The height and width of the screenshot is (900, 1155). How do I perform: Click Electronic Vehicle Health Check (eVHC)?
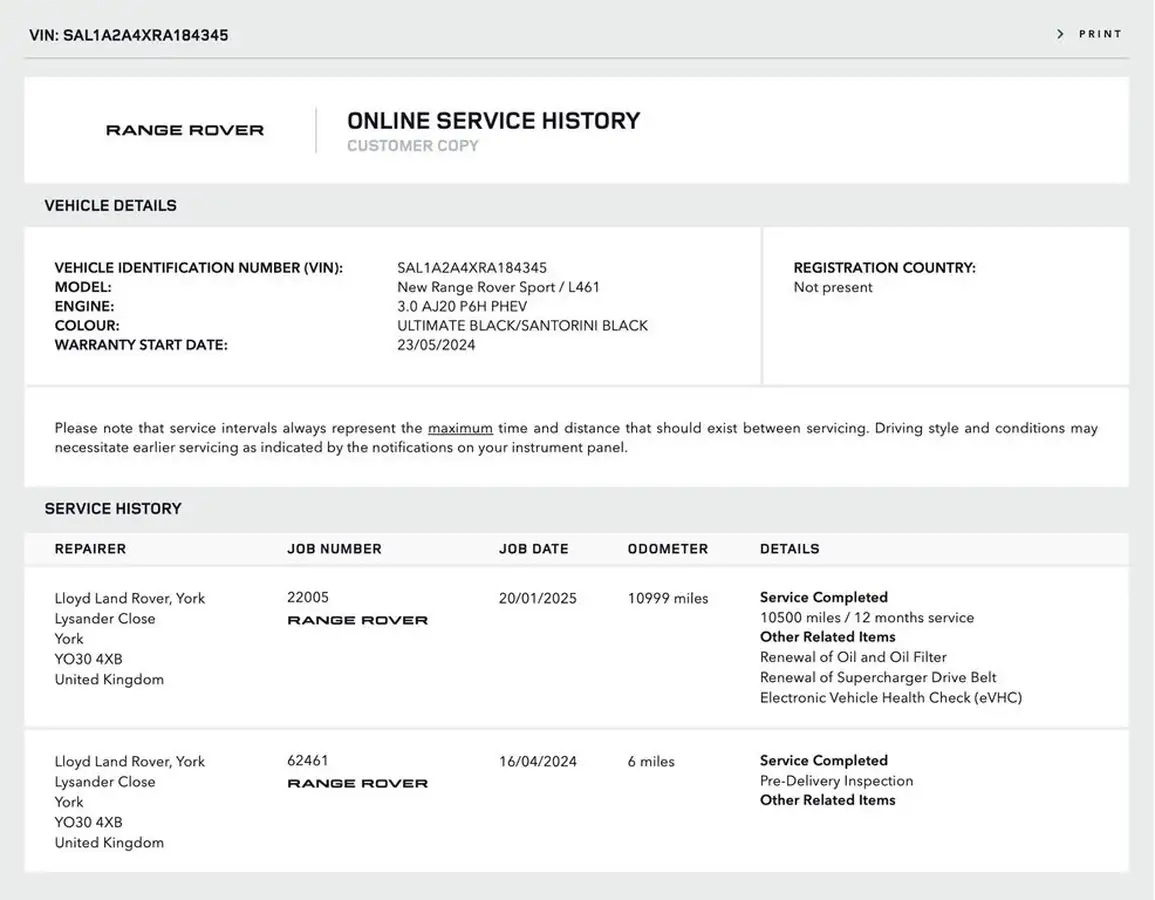(891, 697)
